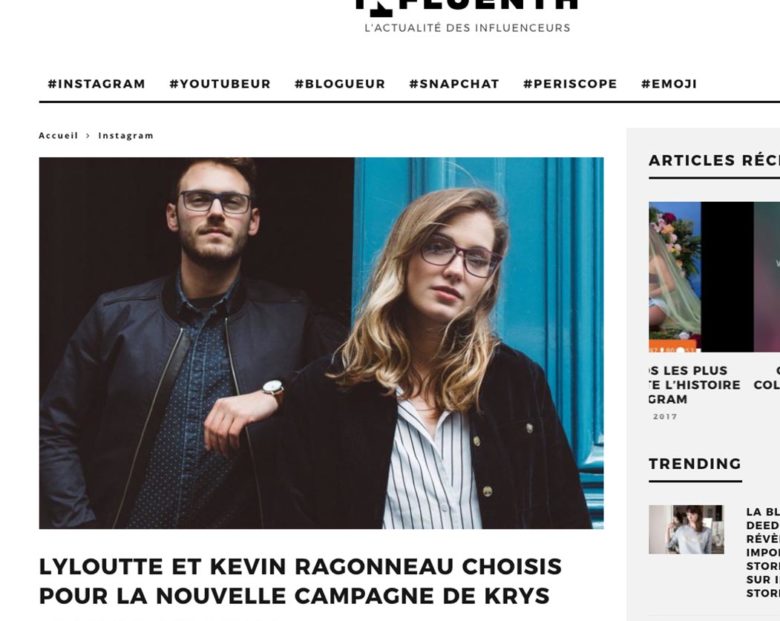The image size is (780, 621).
Task: Open the #PERISCOPE category
Action: click(570, 84)
